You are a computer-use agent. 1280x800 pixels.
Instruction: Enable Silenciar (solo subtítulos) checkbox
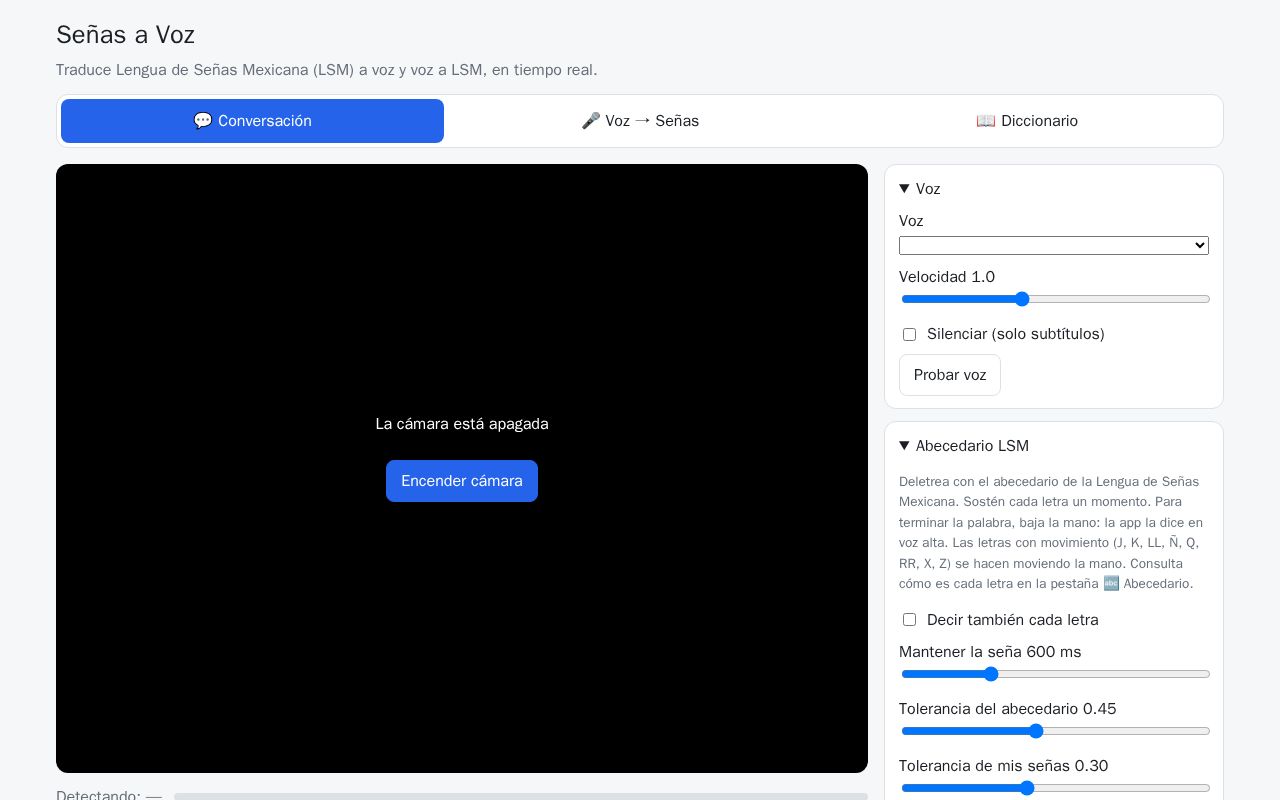coord(909,334)
